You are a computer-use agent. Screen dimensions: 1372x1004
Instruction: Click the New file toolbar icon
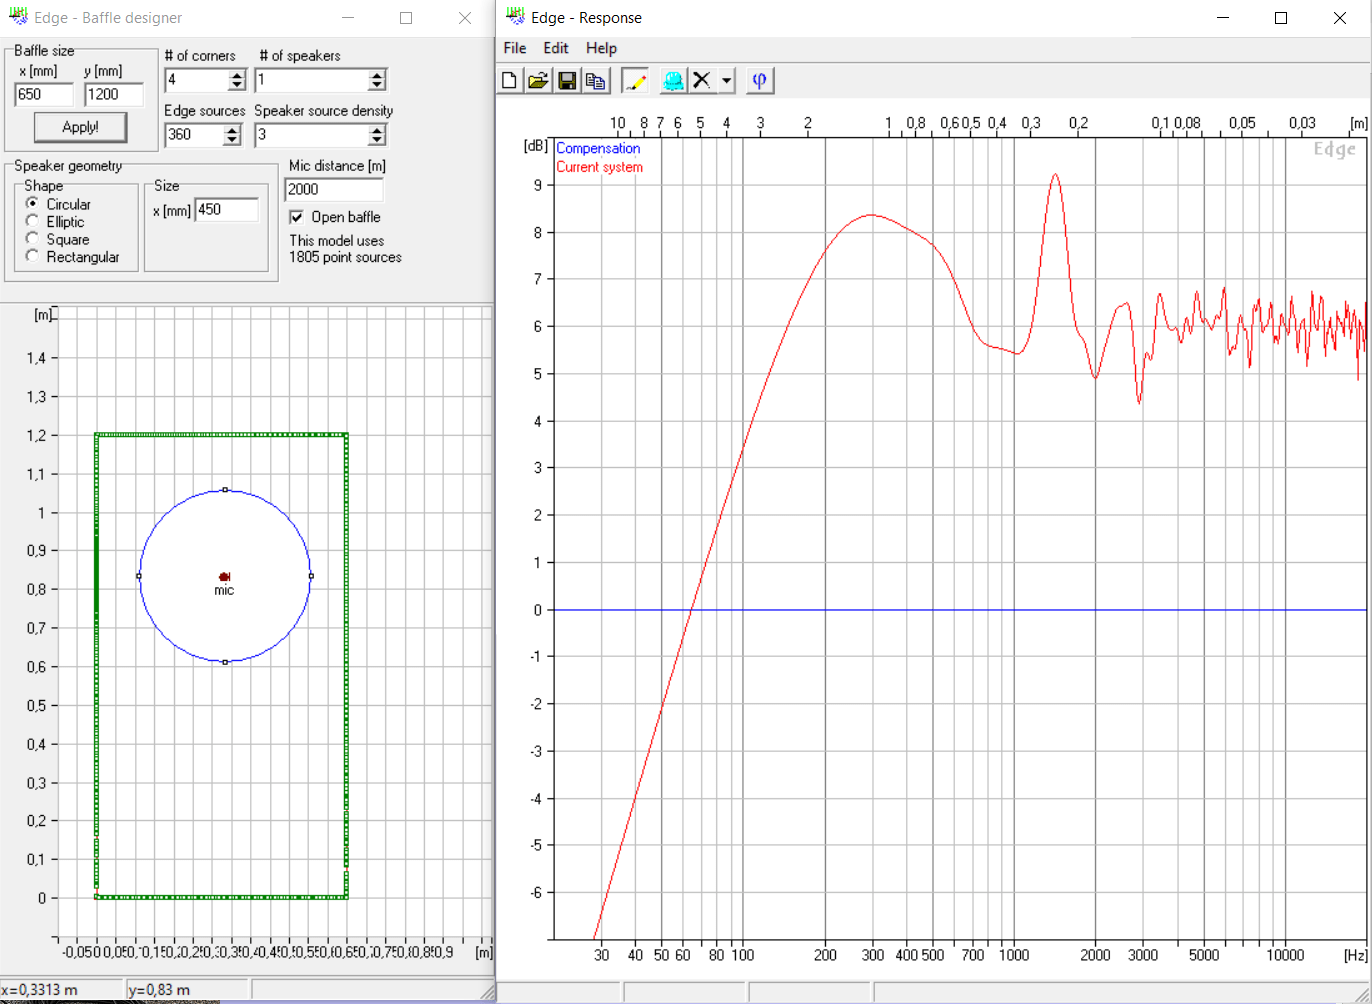pyautogui.click(x=509, y=81)
